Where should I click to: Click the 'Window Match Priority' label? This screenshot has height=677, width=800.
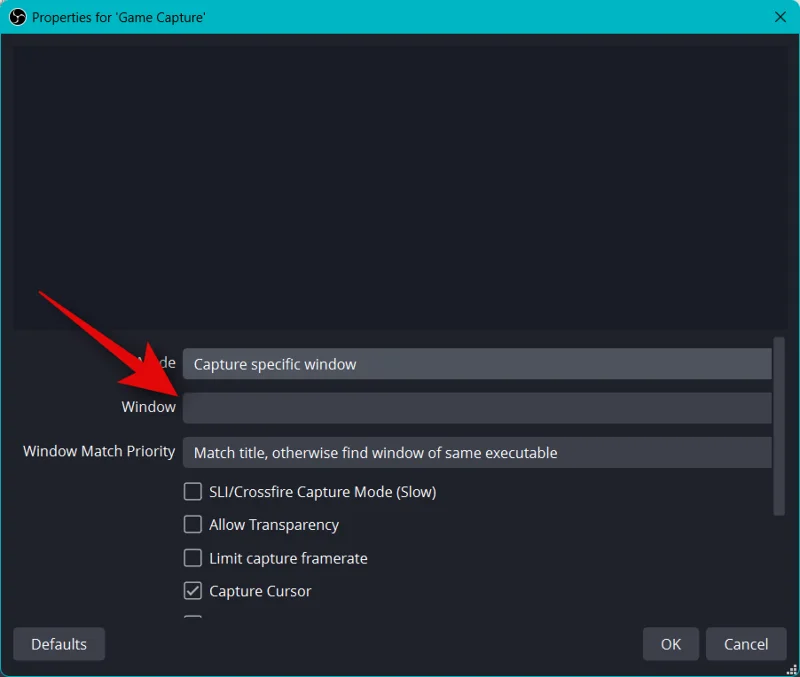pos(99,451)
